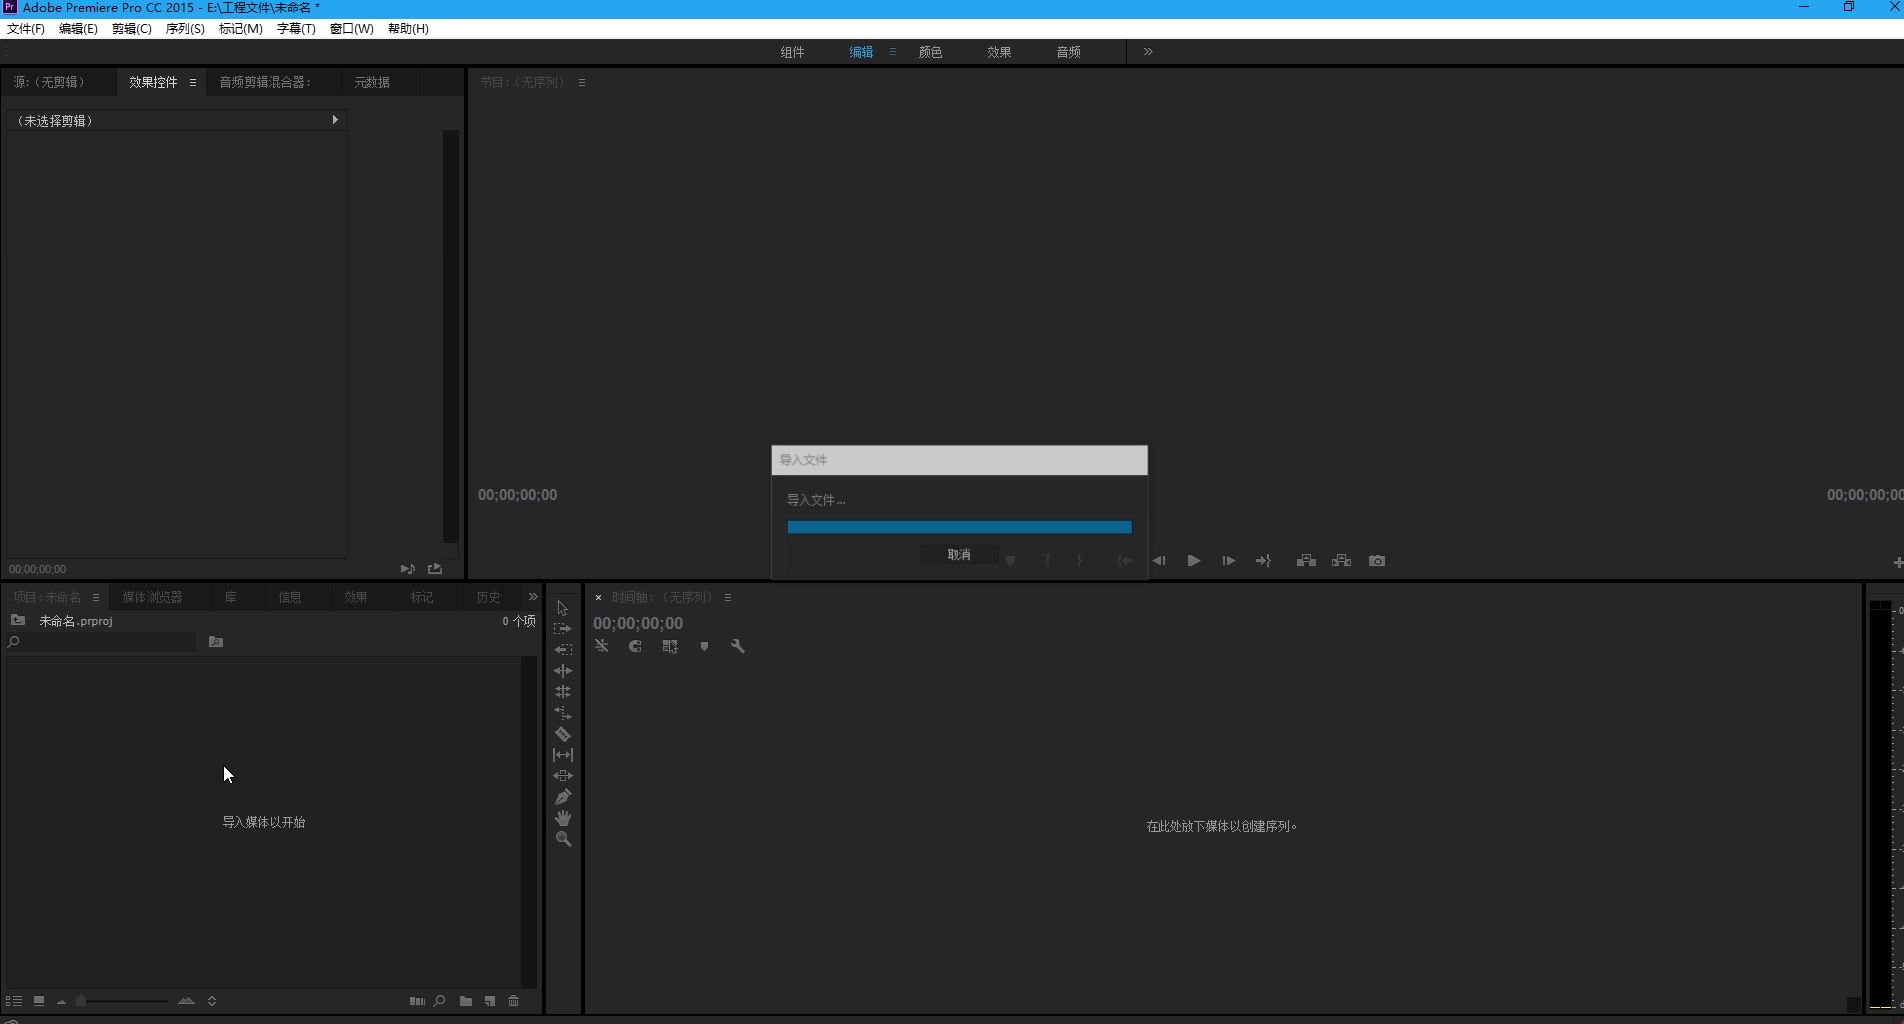
Task: Open the 文件(F) menu
Action: coord(26,29)
